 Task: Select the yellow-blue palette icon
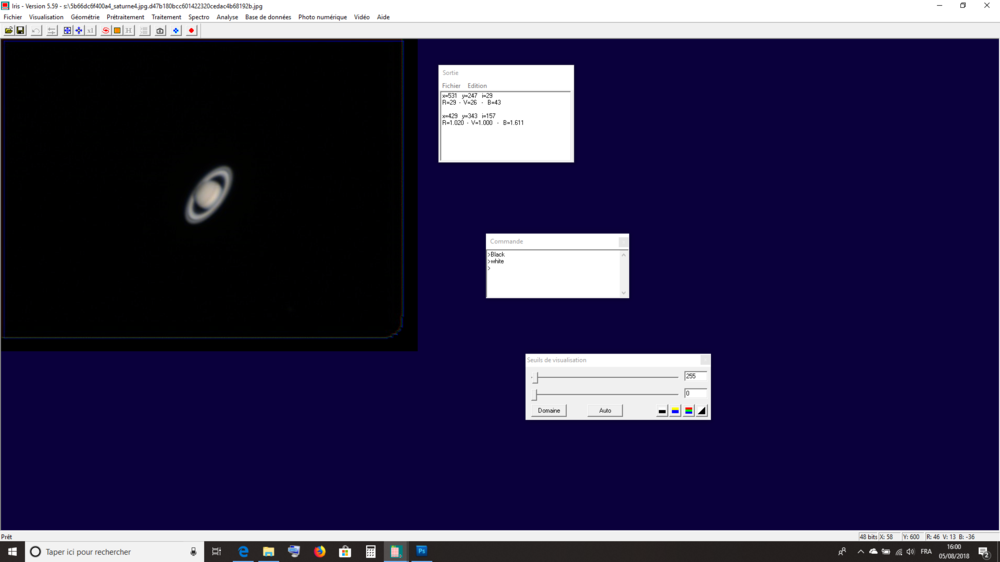(675, 411)
